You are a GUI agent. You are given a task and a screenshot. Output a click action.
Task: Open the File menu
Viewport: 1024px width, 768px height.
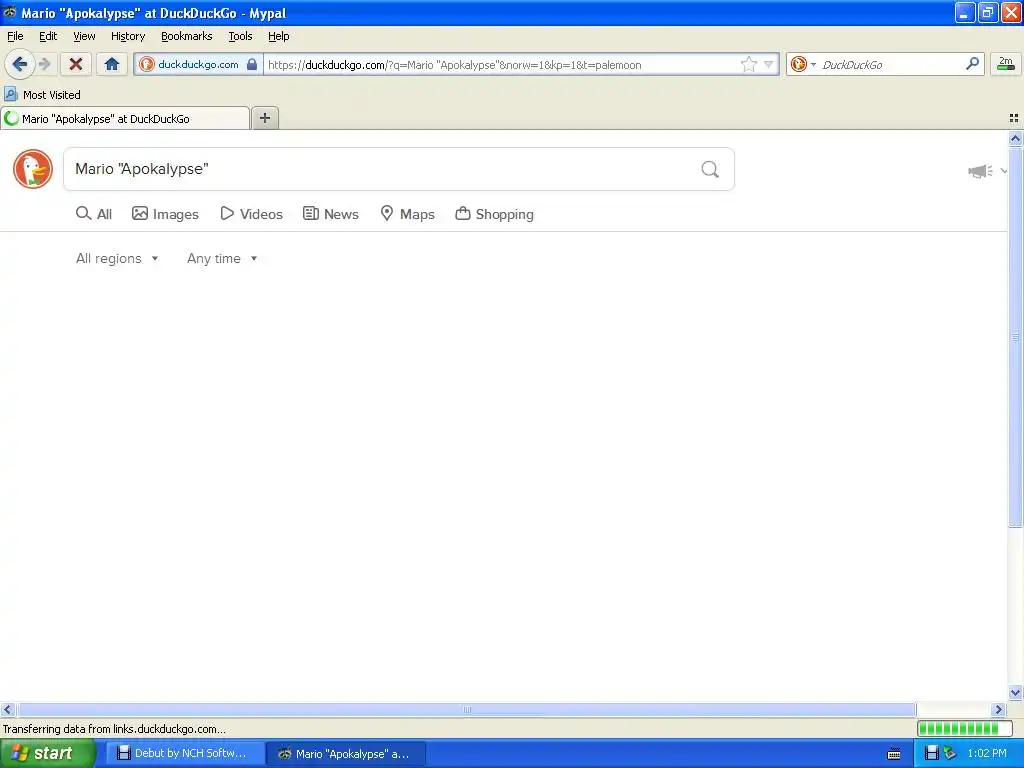pyautogui.click(x=15, y=36)
